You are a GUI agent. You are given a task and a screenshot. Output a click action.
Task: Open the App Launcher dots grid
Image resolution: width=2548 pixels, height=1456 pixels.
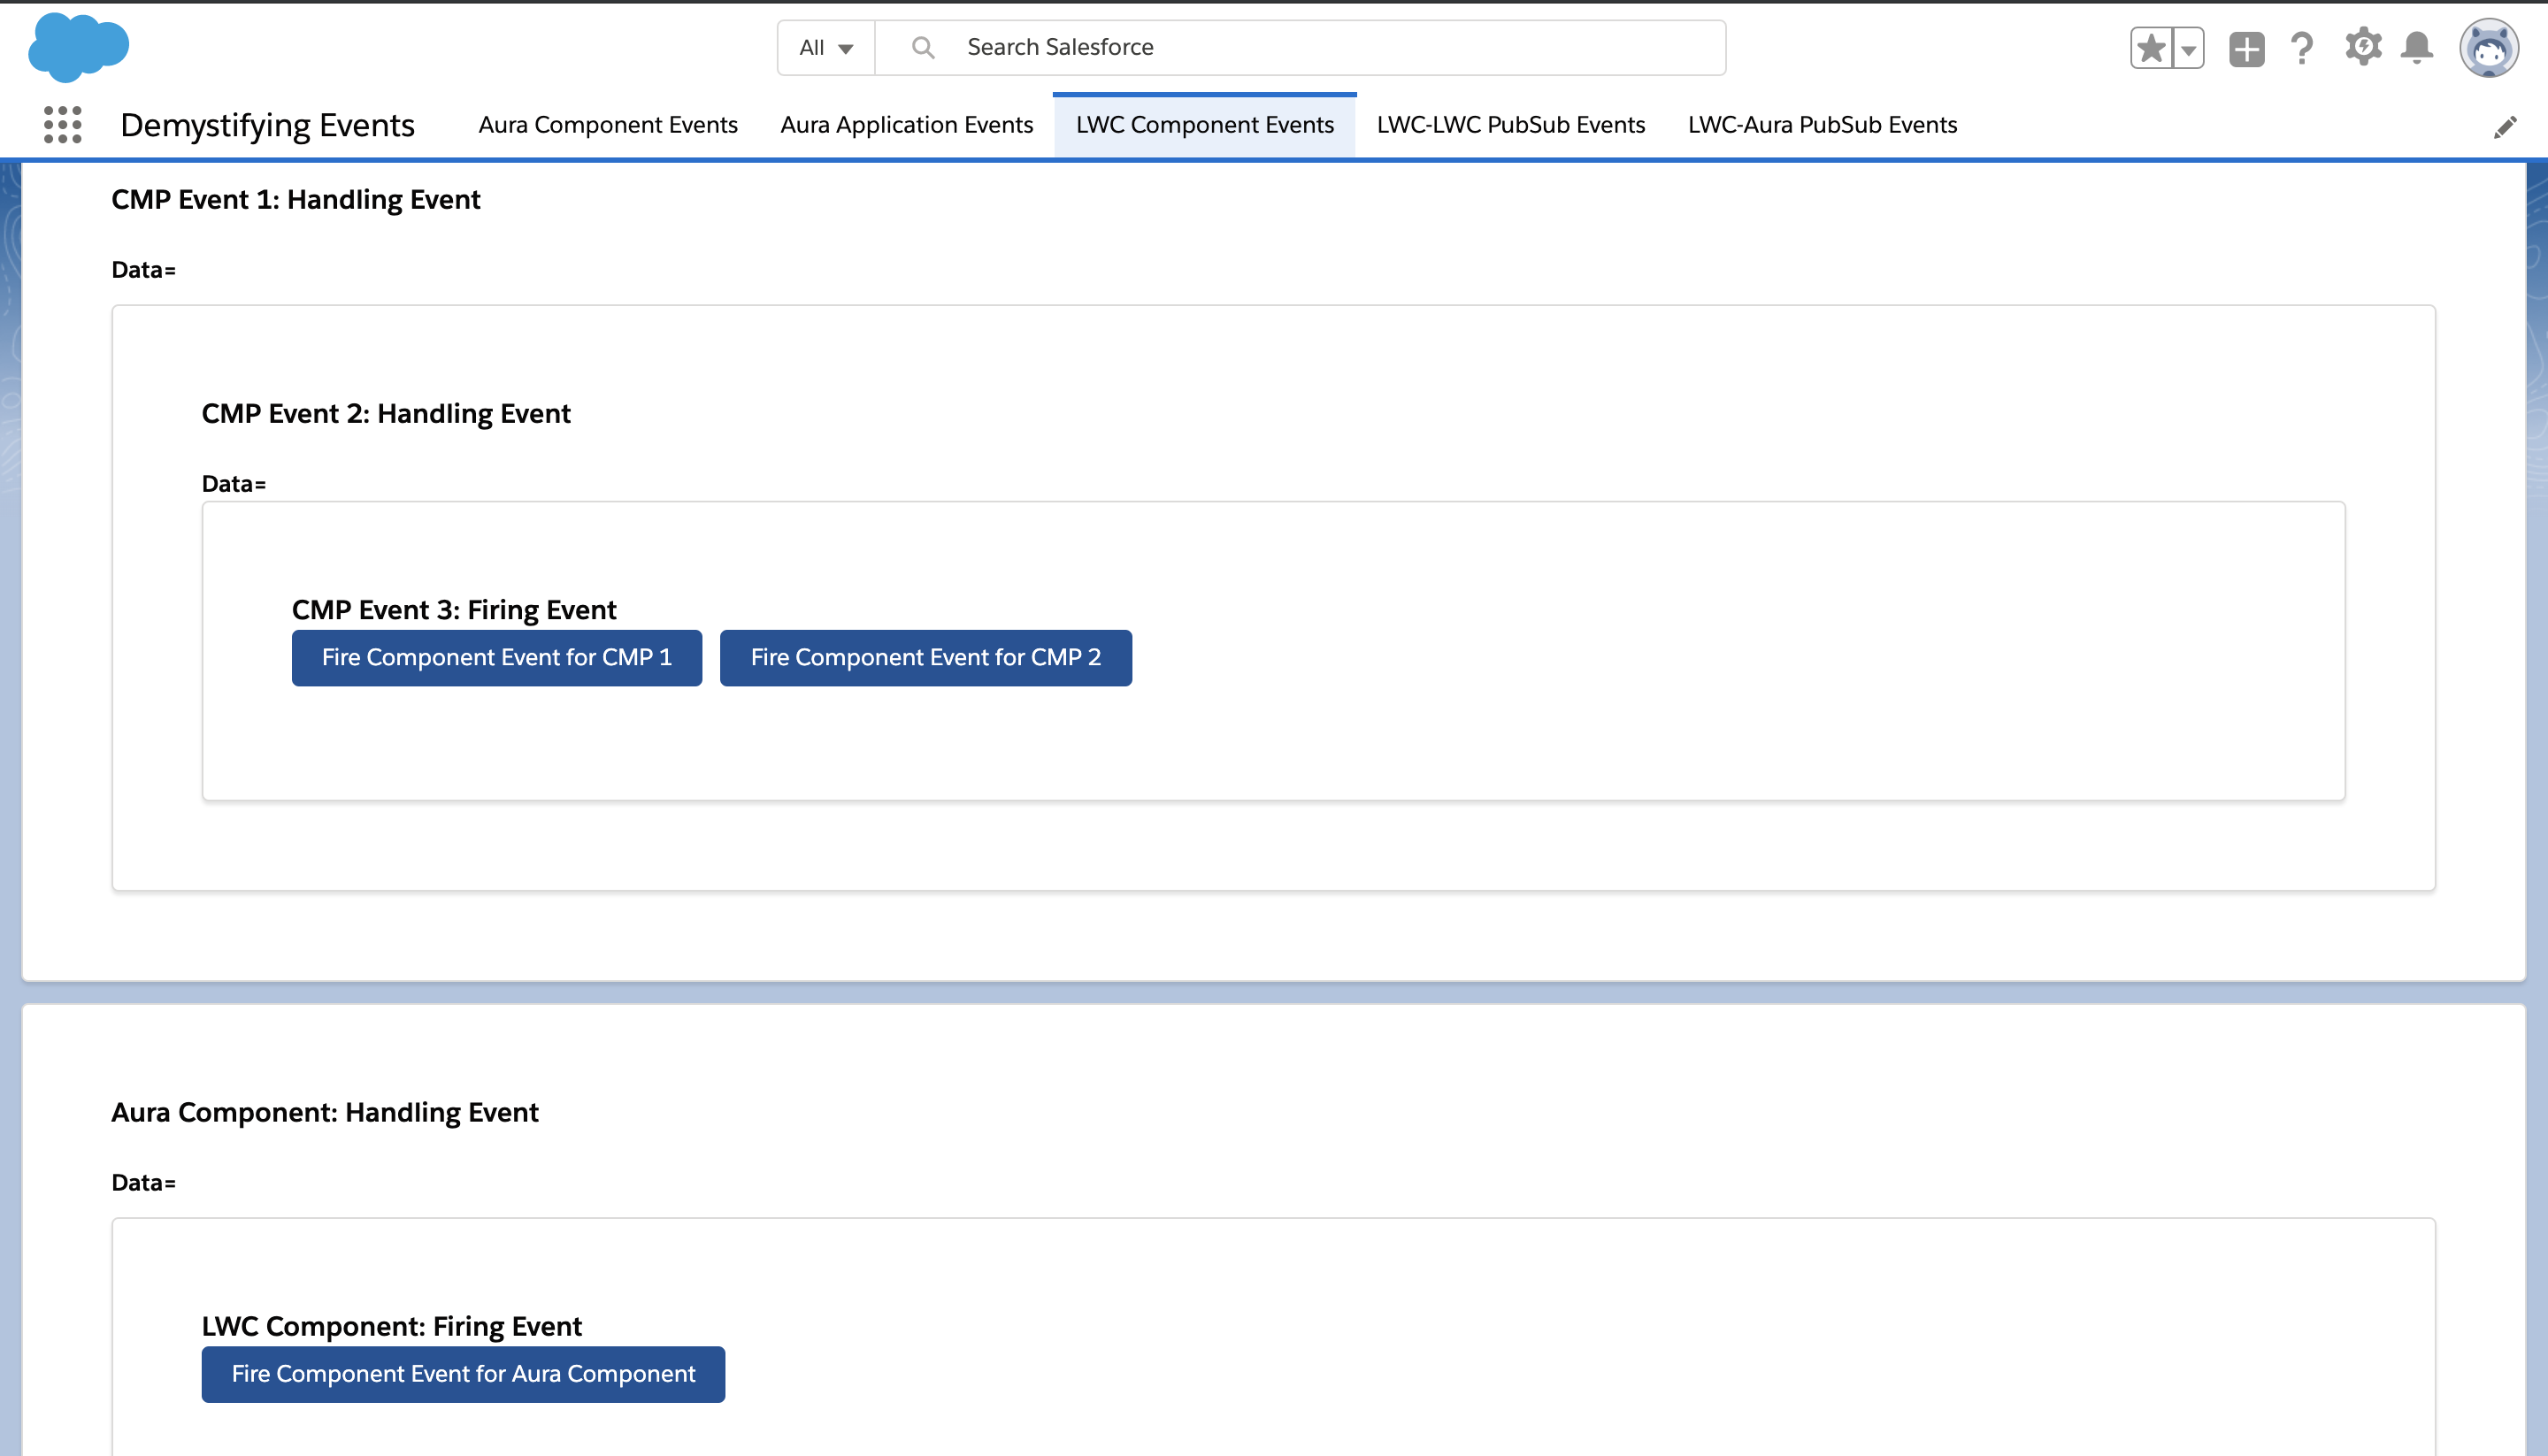click(62, 125)
